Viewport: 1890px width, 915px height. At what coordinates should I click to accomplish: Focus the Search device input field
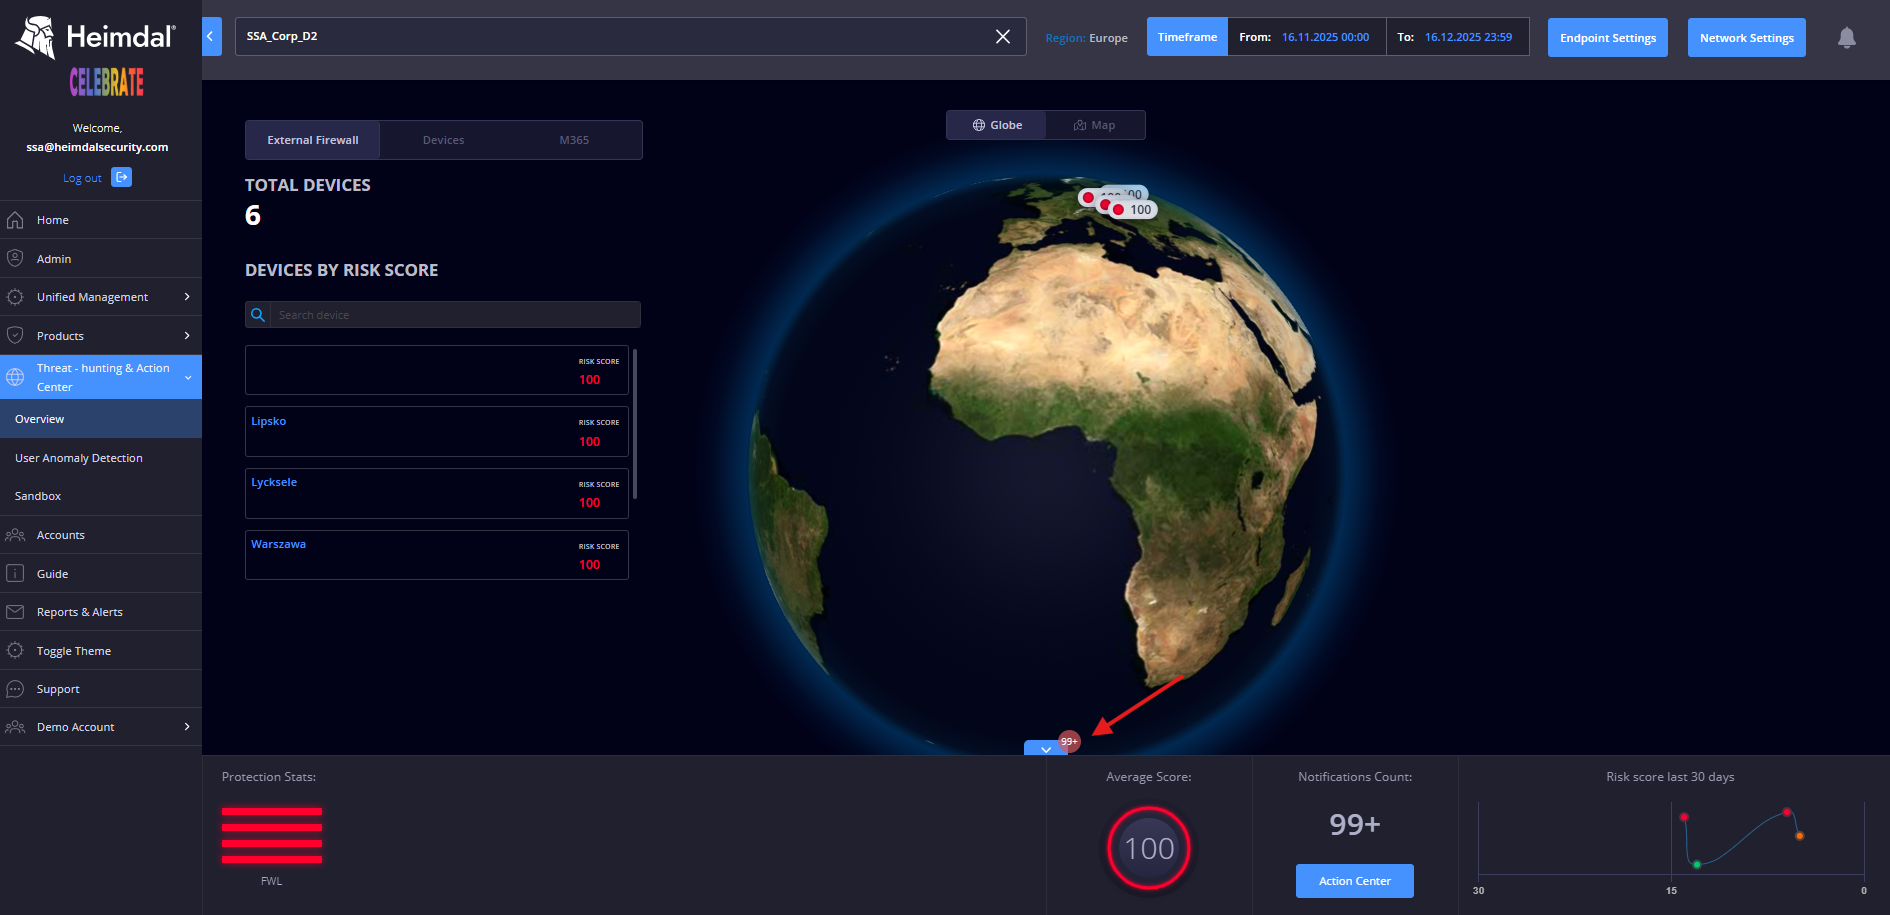click(455, 315)
